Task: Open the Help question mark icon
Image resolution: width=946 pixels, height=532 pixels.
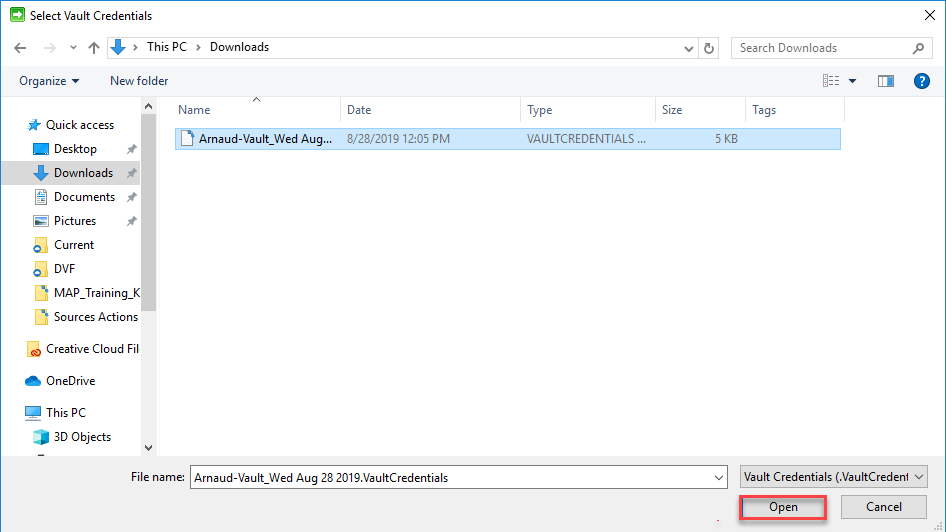Action: 922,81
